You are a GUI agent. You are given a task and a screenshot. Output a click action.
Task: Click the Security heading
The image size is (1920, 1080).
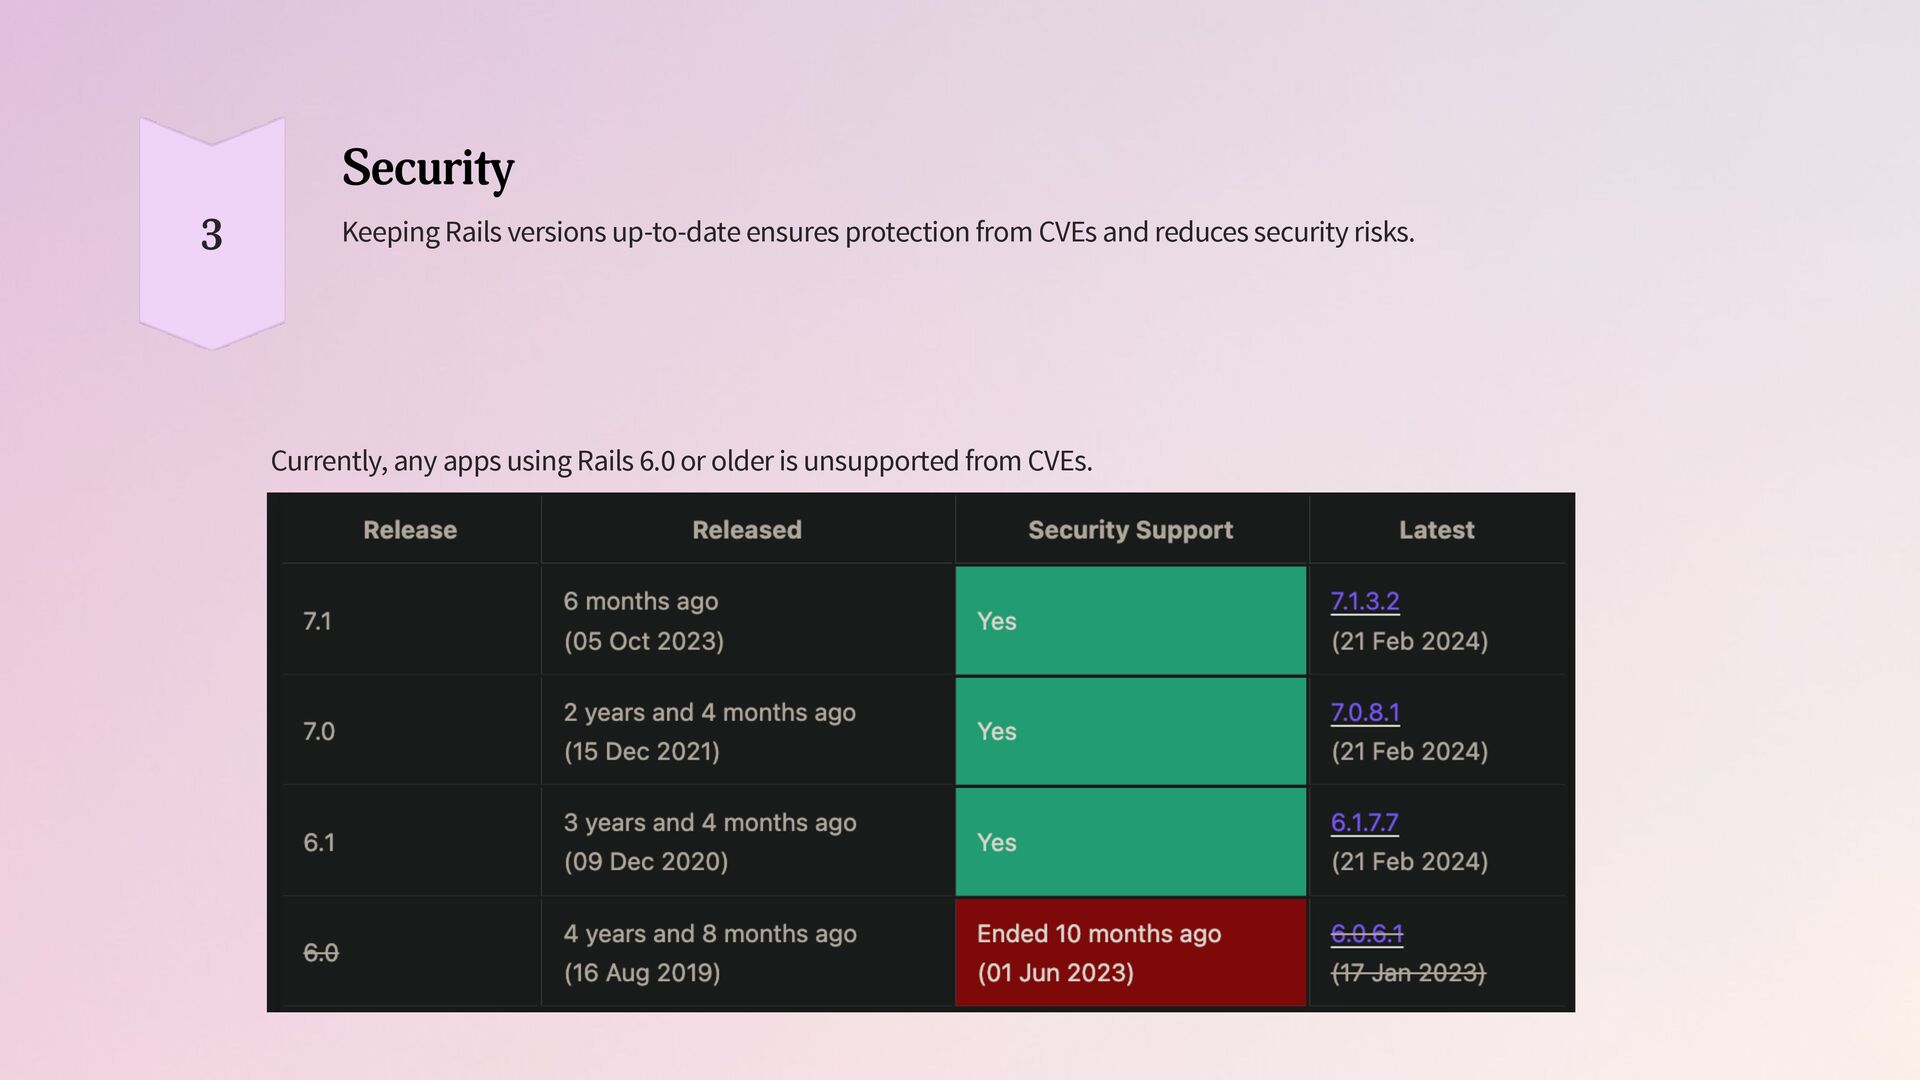427,167
